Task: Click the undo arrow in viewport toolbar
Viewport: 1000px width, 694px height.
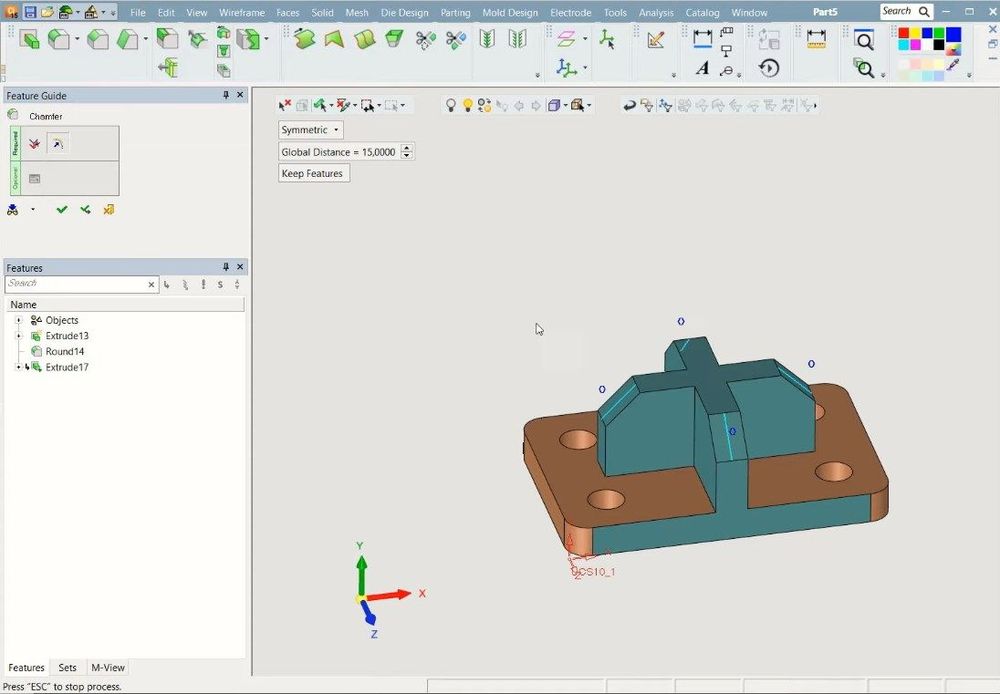Action: (629, 105)
